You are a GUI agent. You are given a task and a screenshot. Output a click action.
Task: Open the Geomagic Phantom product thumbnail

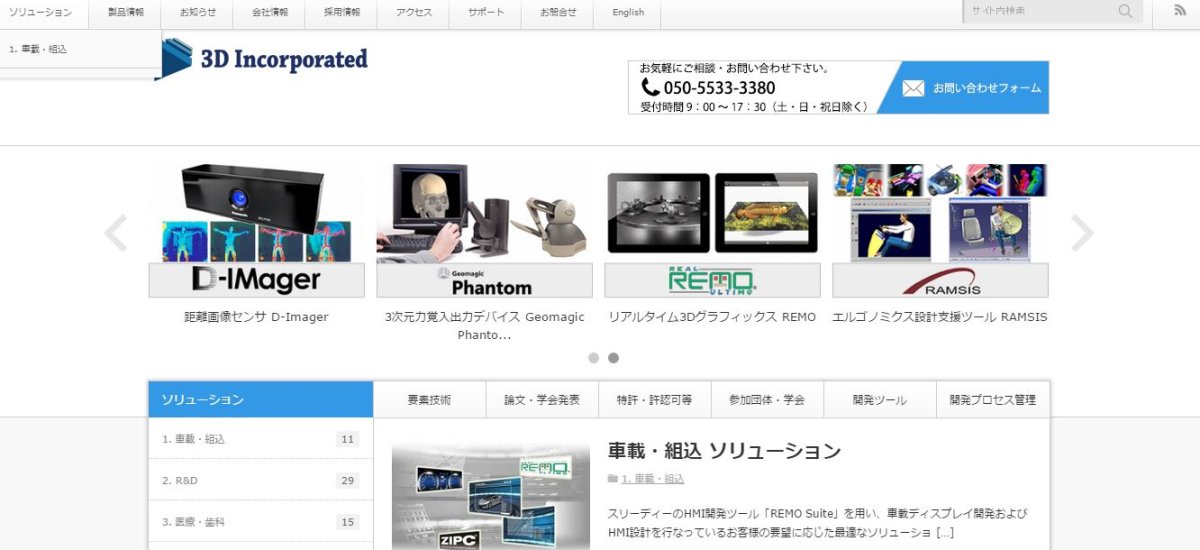click(484, 230)
